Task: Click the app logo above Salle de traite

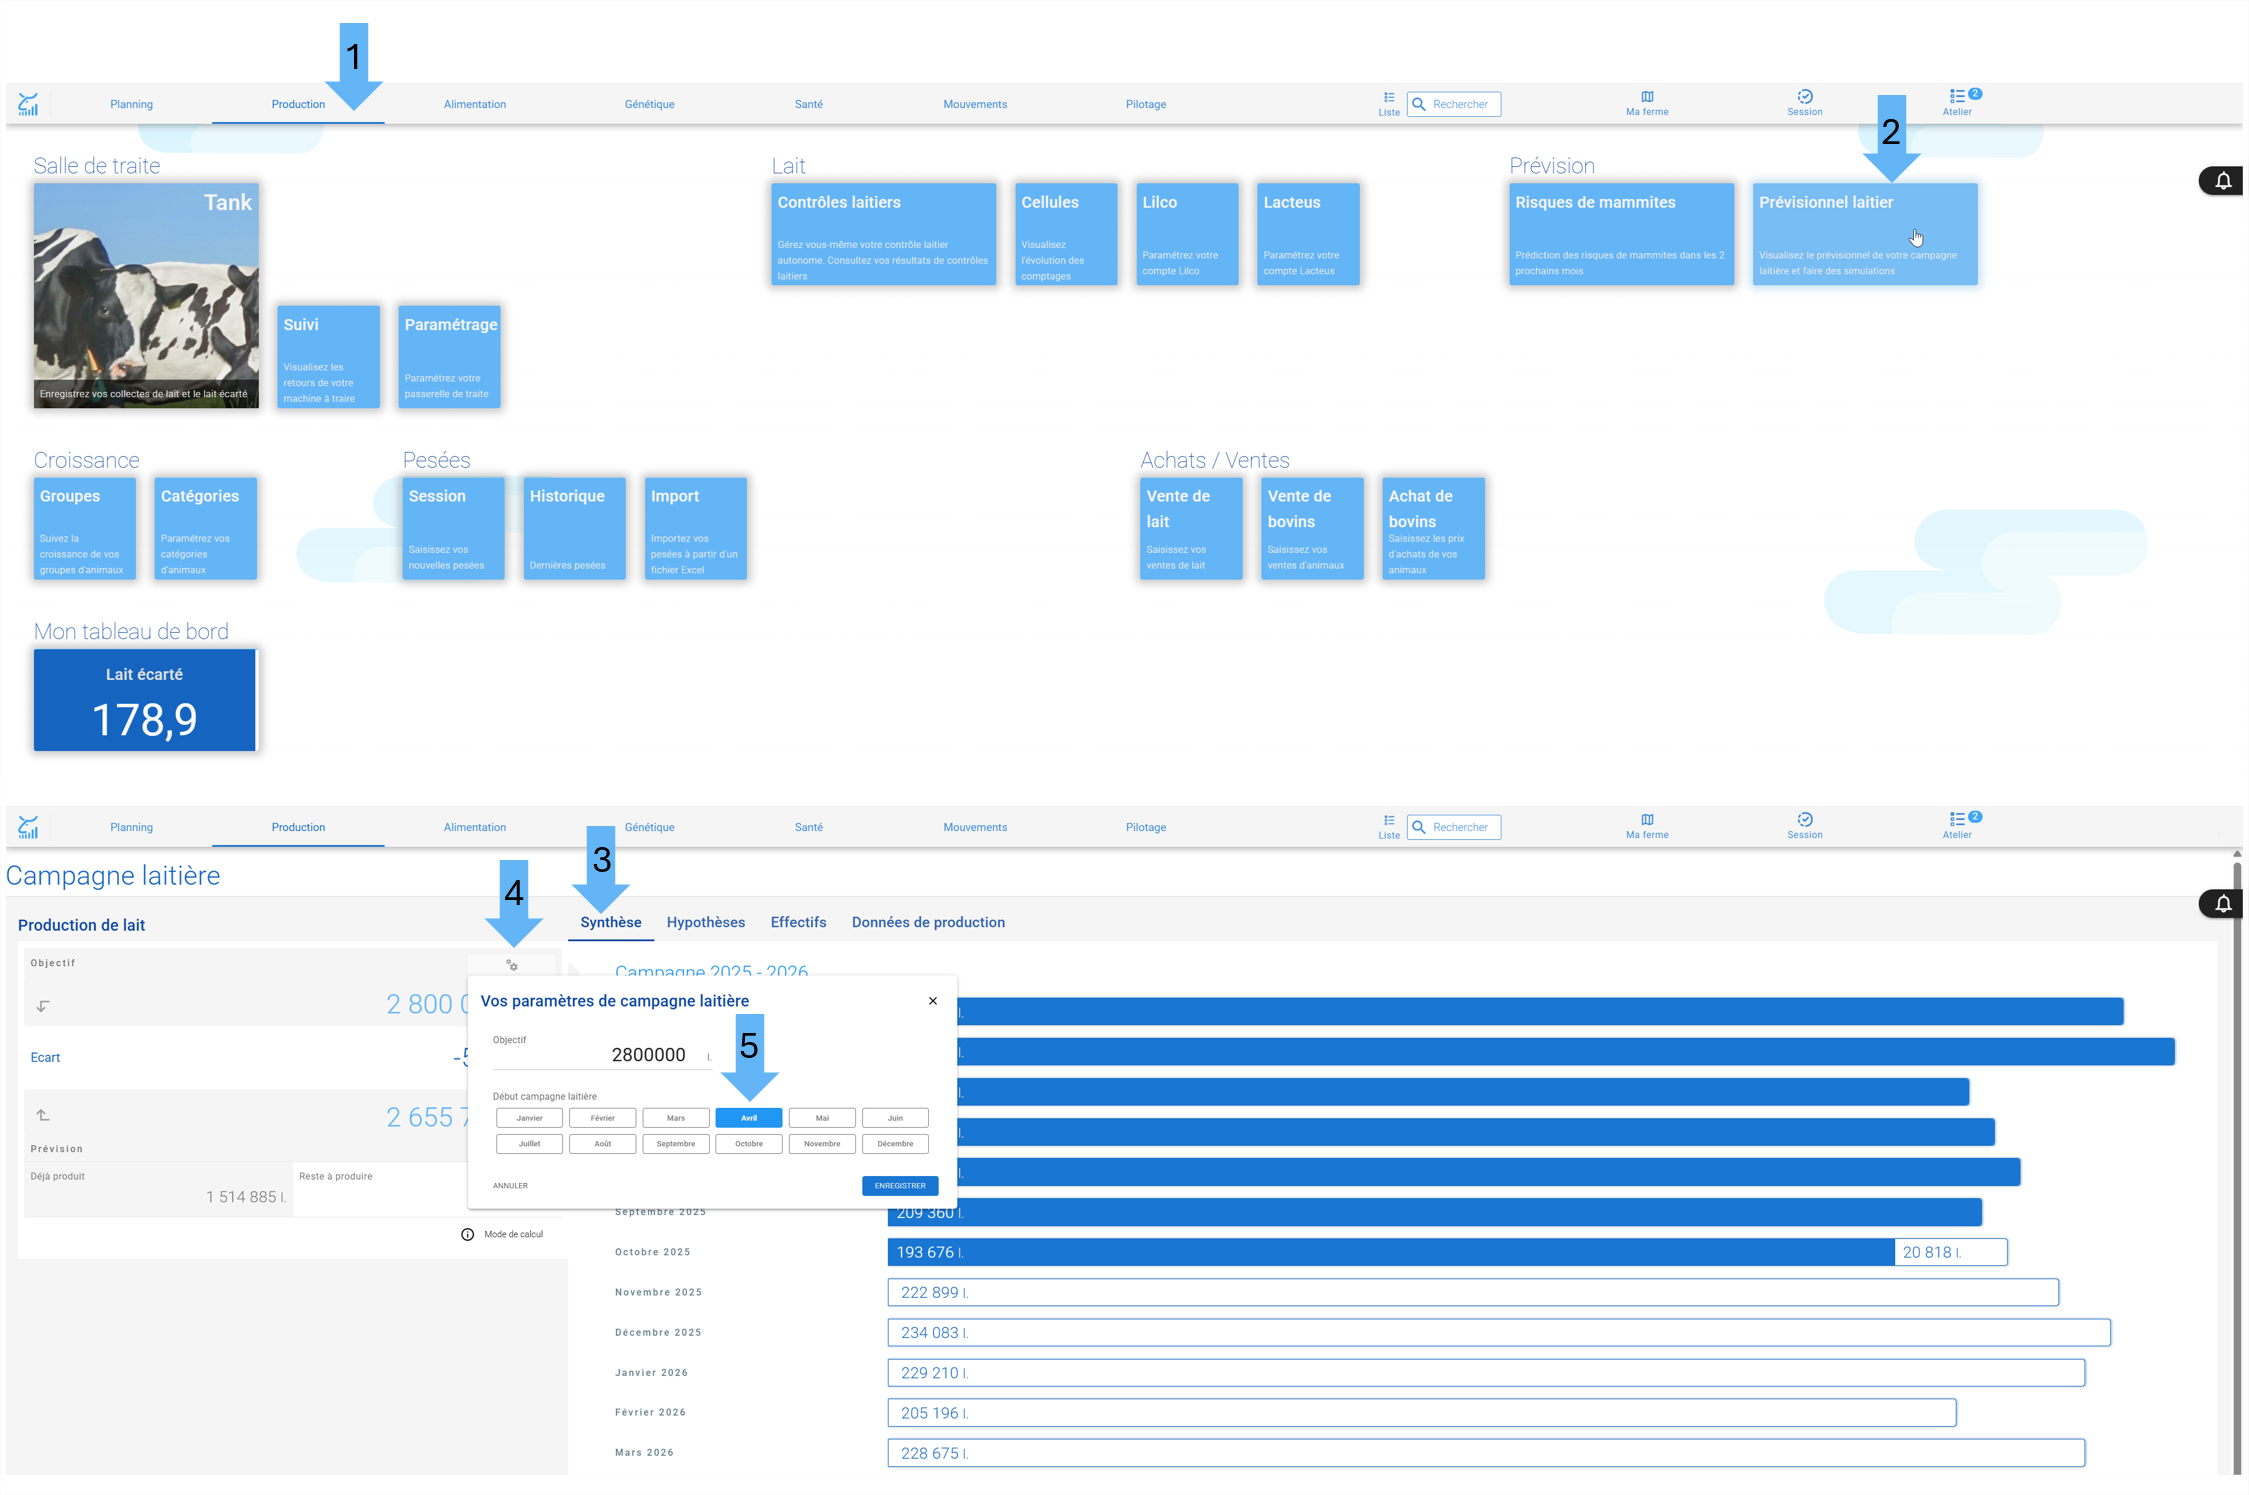Action: (28, 104)
